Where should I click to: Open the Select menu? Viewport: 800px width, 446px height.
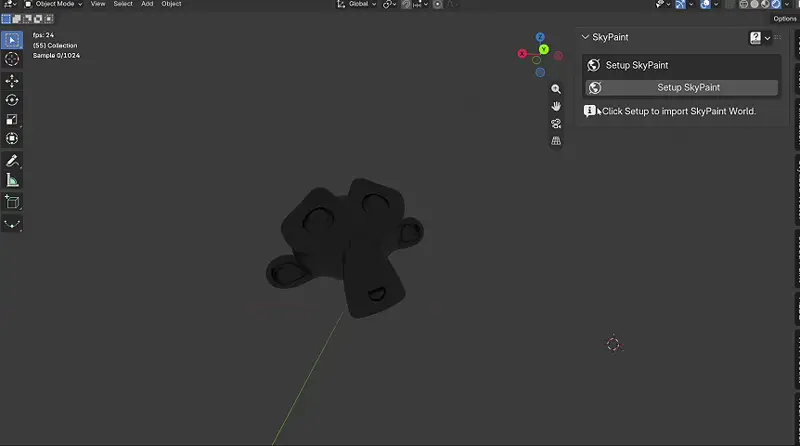(123, 4)
